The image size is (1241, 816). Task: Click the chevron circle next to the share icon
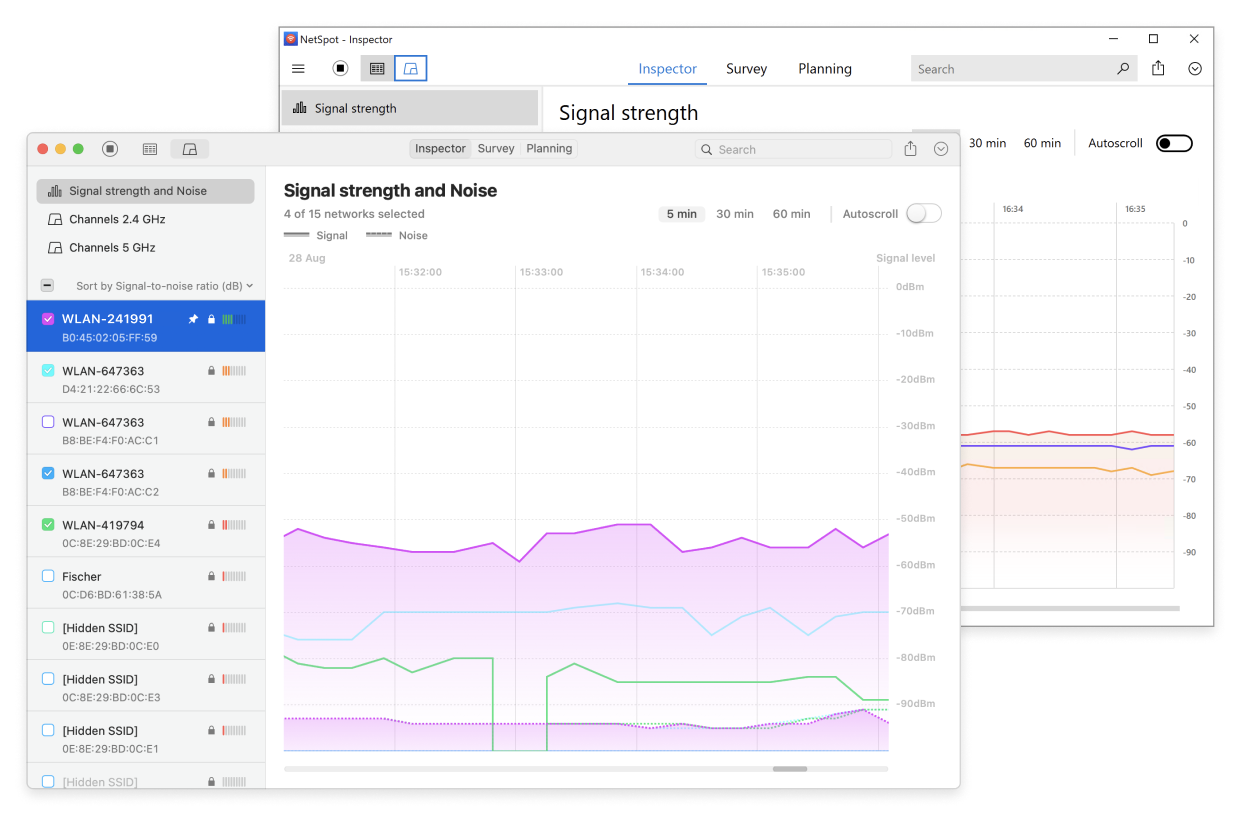pos(940,148)
